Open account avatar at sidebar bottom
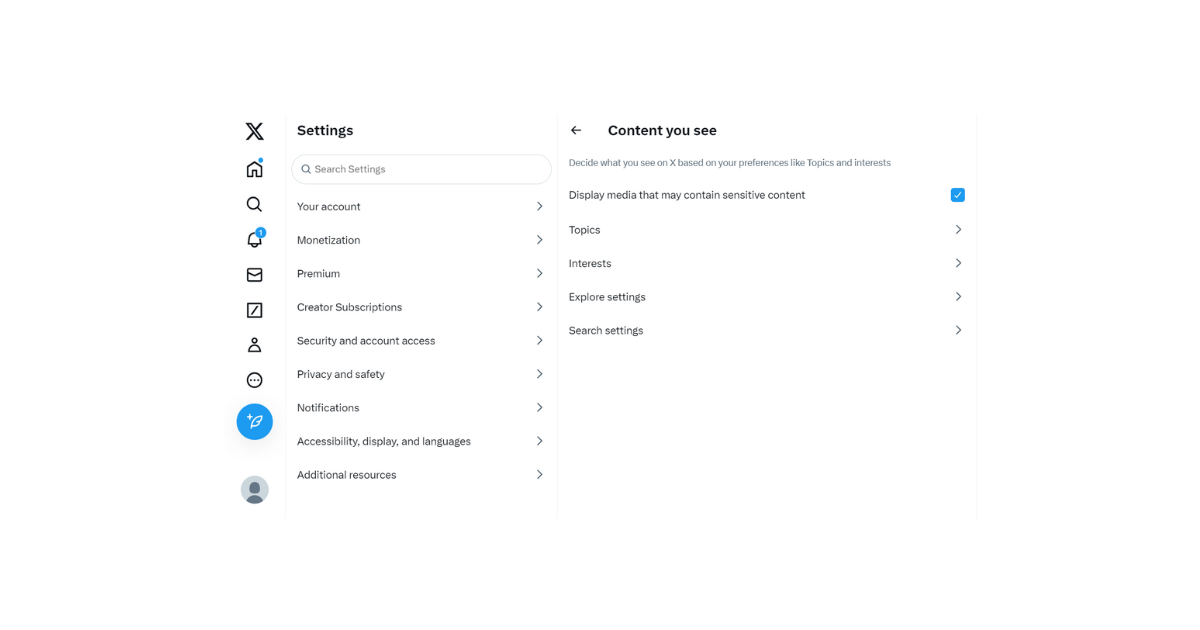This screenshot has height=630, width=1200. [254, 489]
